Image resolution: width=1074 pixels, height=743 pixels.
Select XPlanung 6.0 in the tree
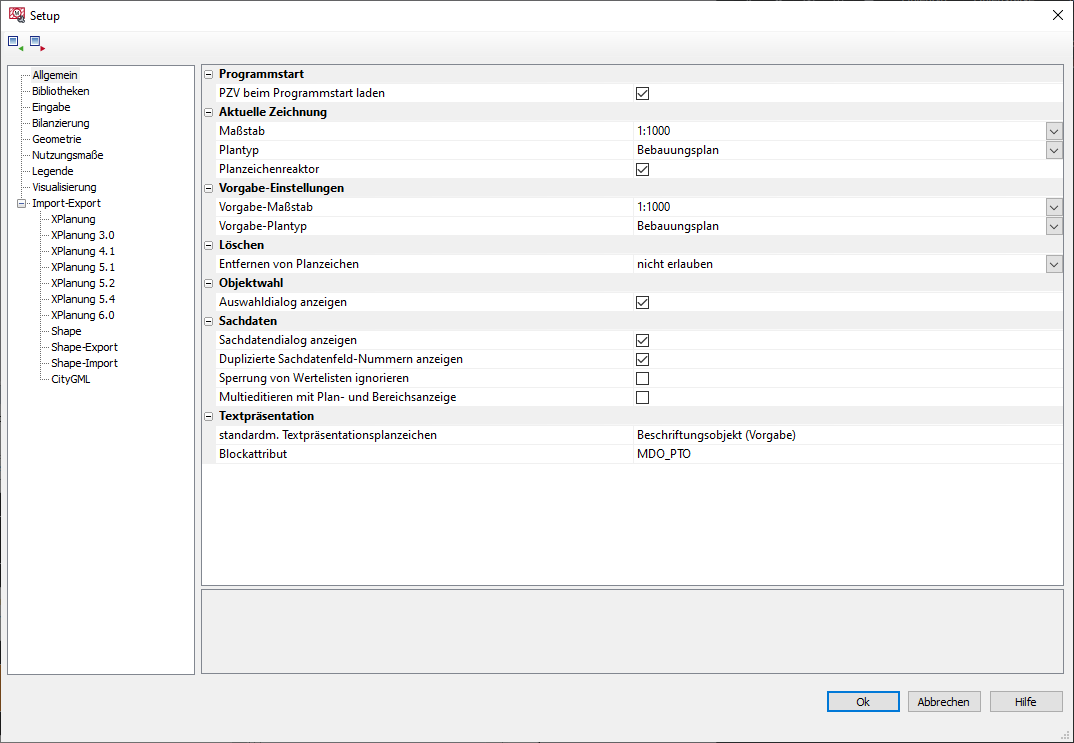pos(82,315)
